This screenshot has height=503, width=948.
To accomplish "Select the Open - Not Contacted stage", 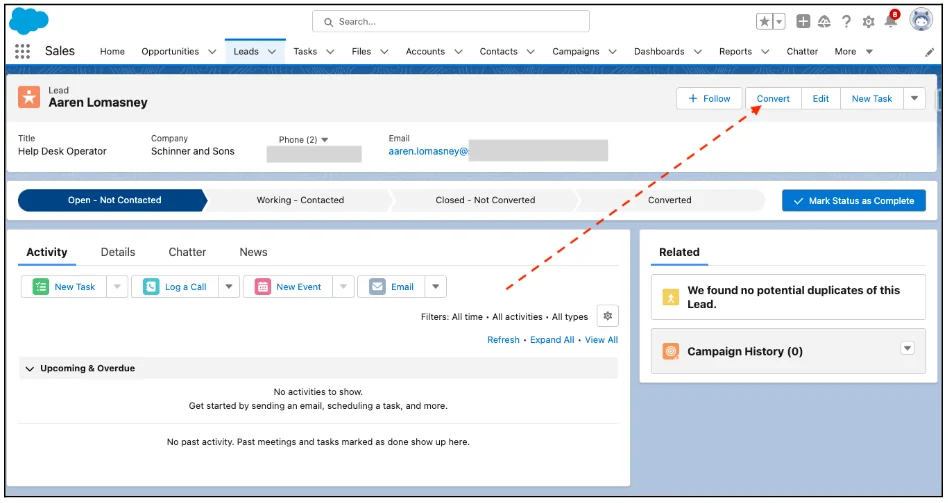I will coord(114,200).
